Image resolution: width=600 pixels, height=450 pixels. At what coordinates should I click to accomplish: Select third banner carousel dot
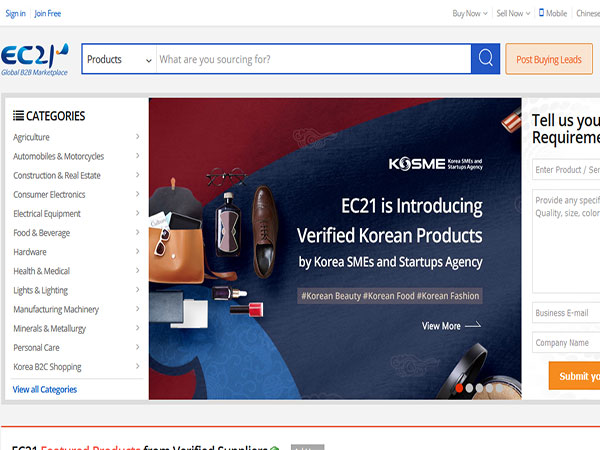point(479,388)
